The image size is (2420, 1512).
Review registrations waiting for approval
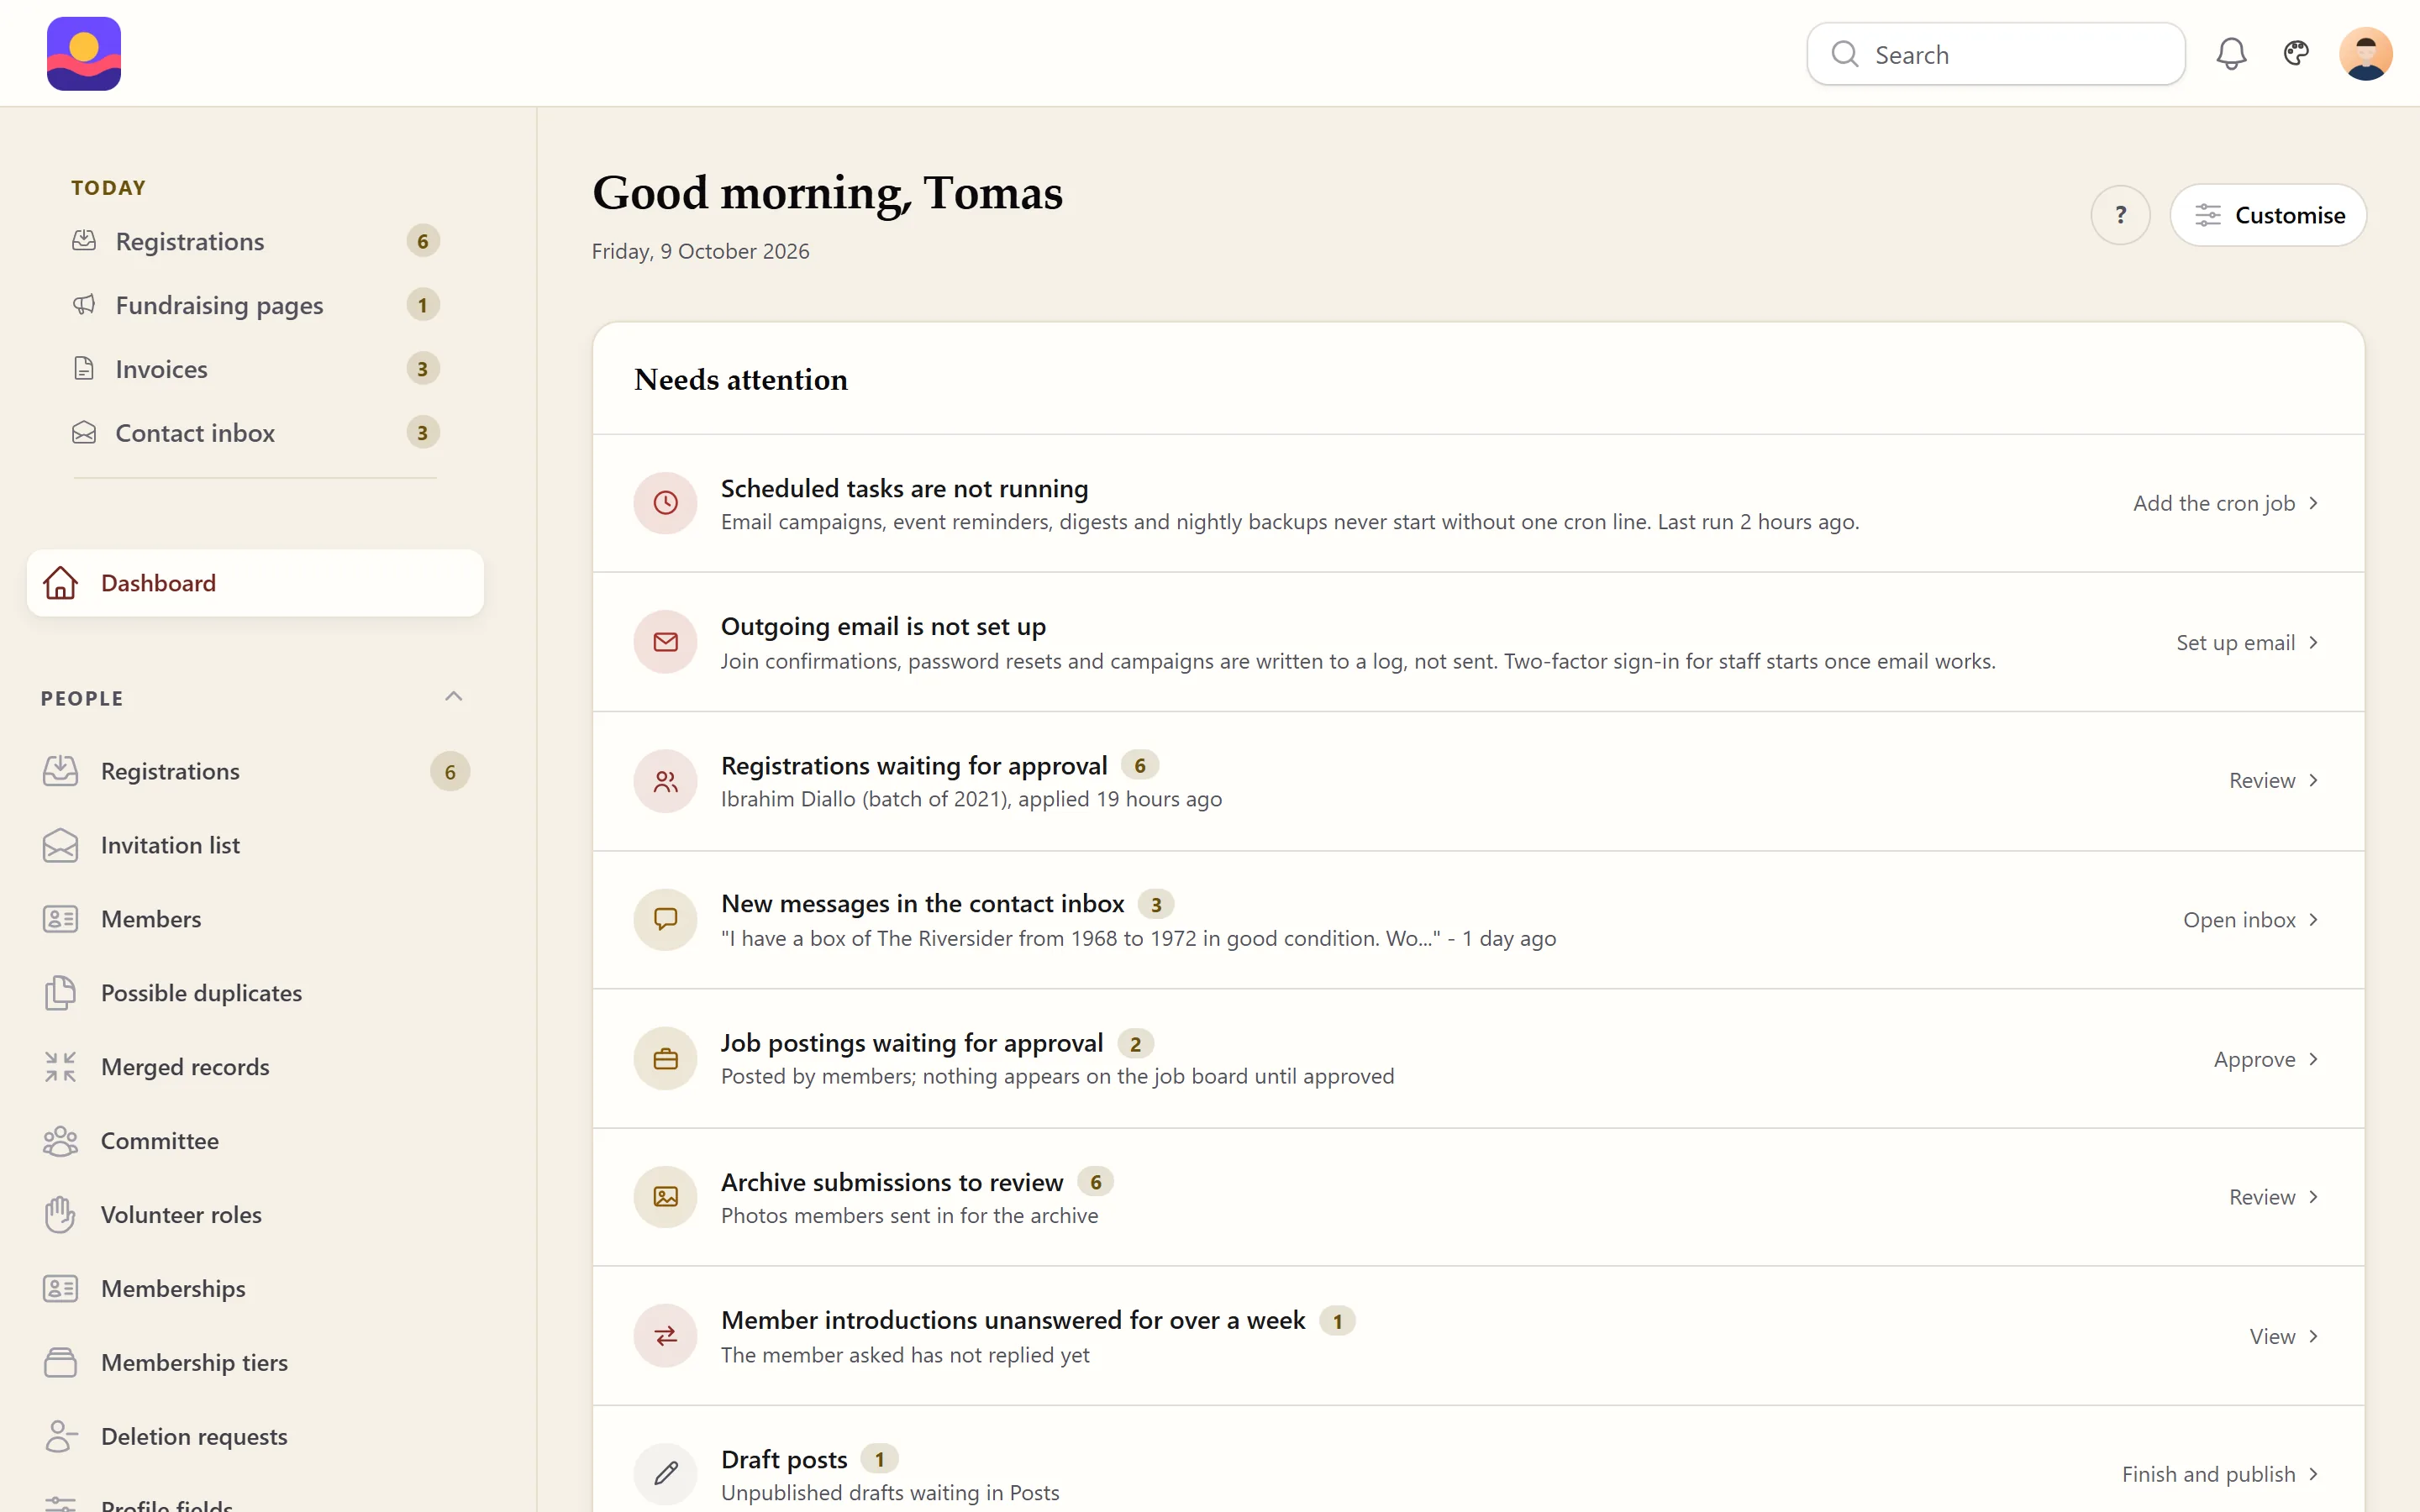tap(2273, 780)
